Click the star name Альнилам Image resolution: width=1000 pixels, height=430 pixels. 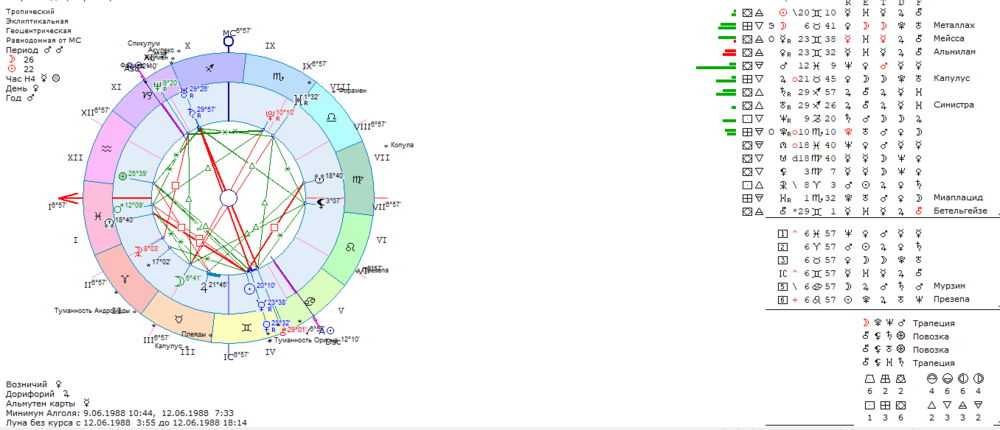tap(954, 52)
